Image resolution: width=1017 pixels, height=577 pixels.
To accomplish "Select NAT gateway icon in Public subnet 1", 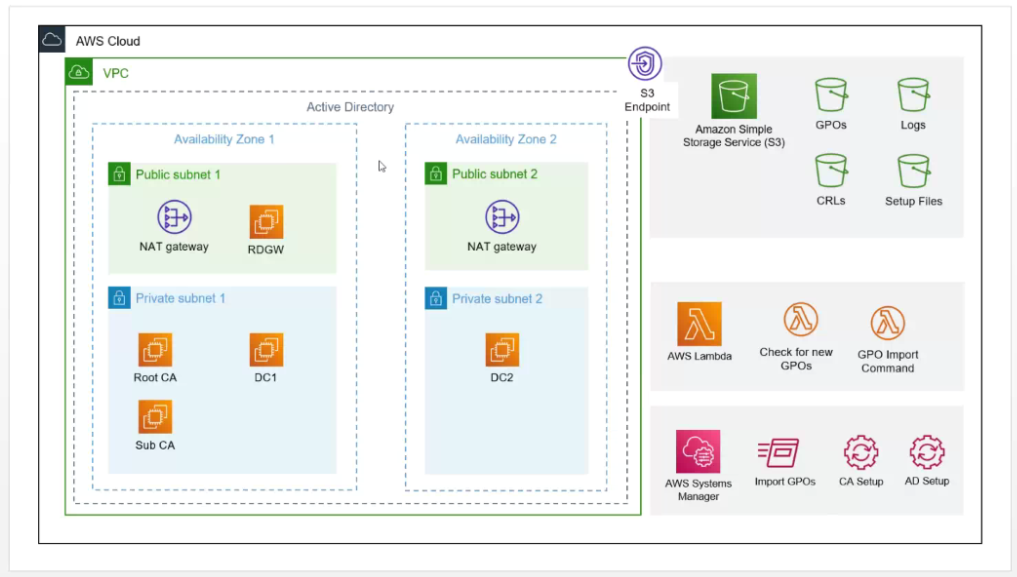I will [174, 217].
